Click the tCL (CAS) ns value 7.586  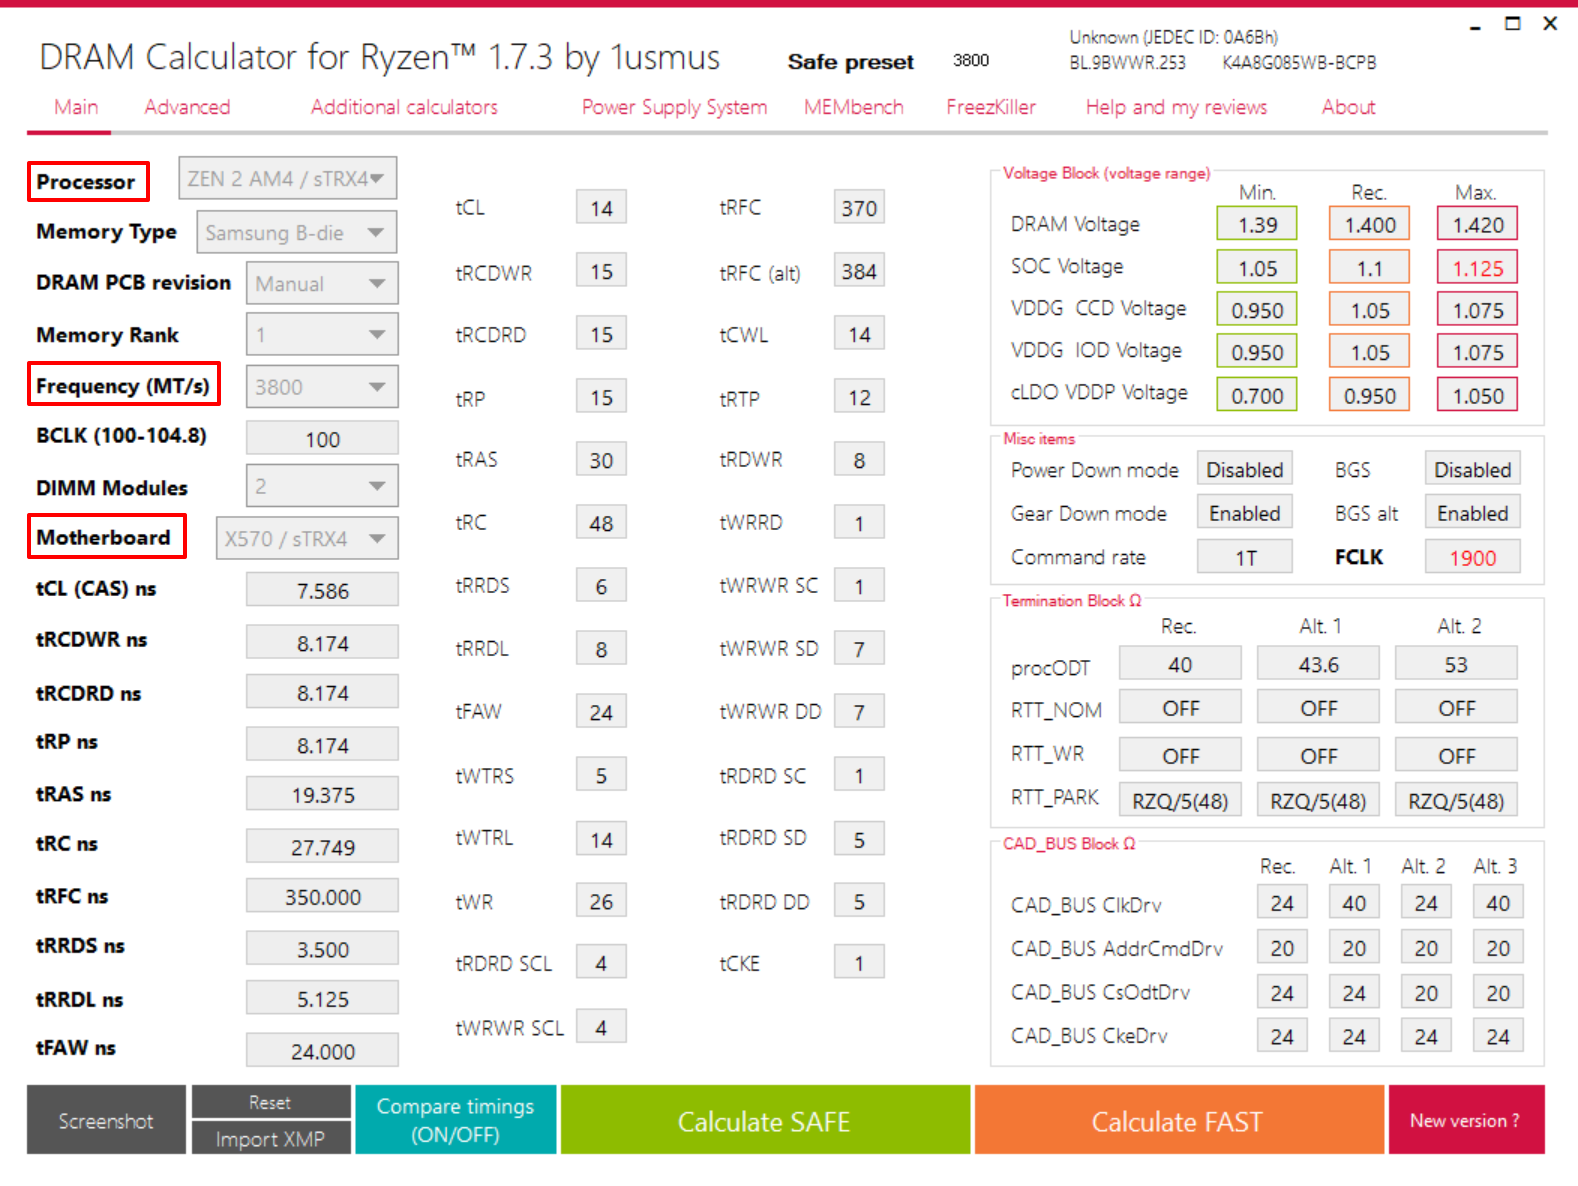pyautogui.click(x=322, y=590)
